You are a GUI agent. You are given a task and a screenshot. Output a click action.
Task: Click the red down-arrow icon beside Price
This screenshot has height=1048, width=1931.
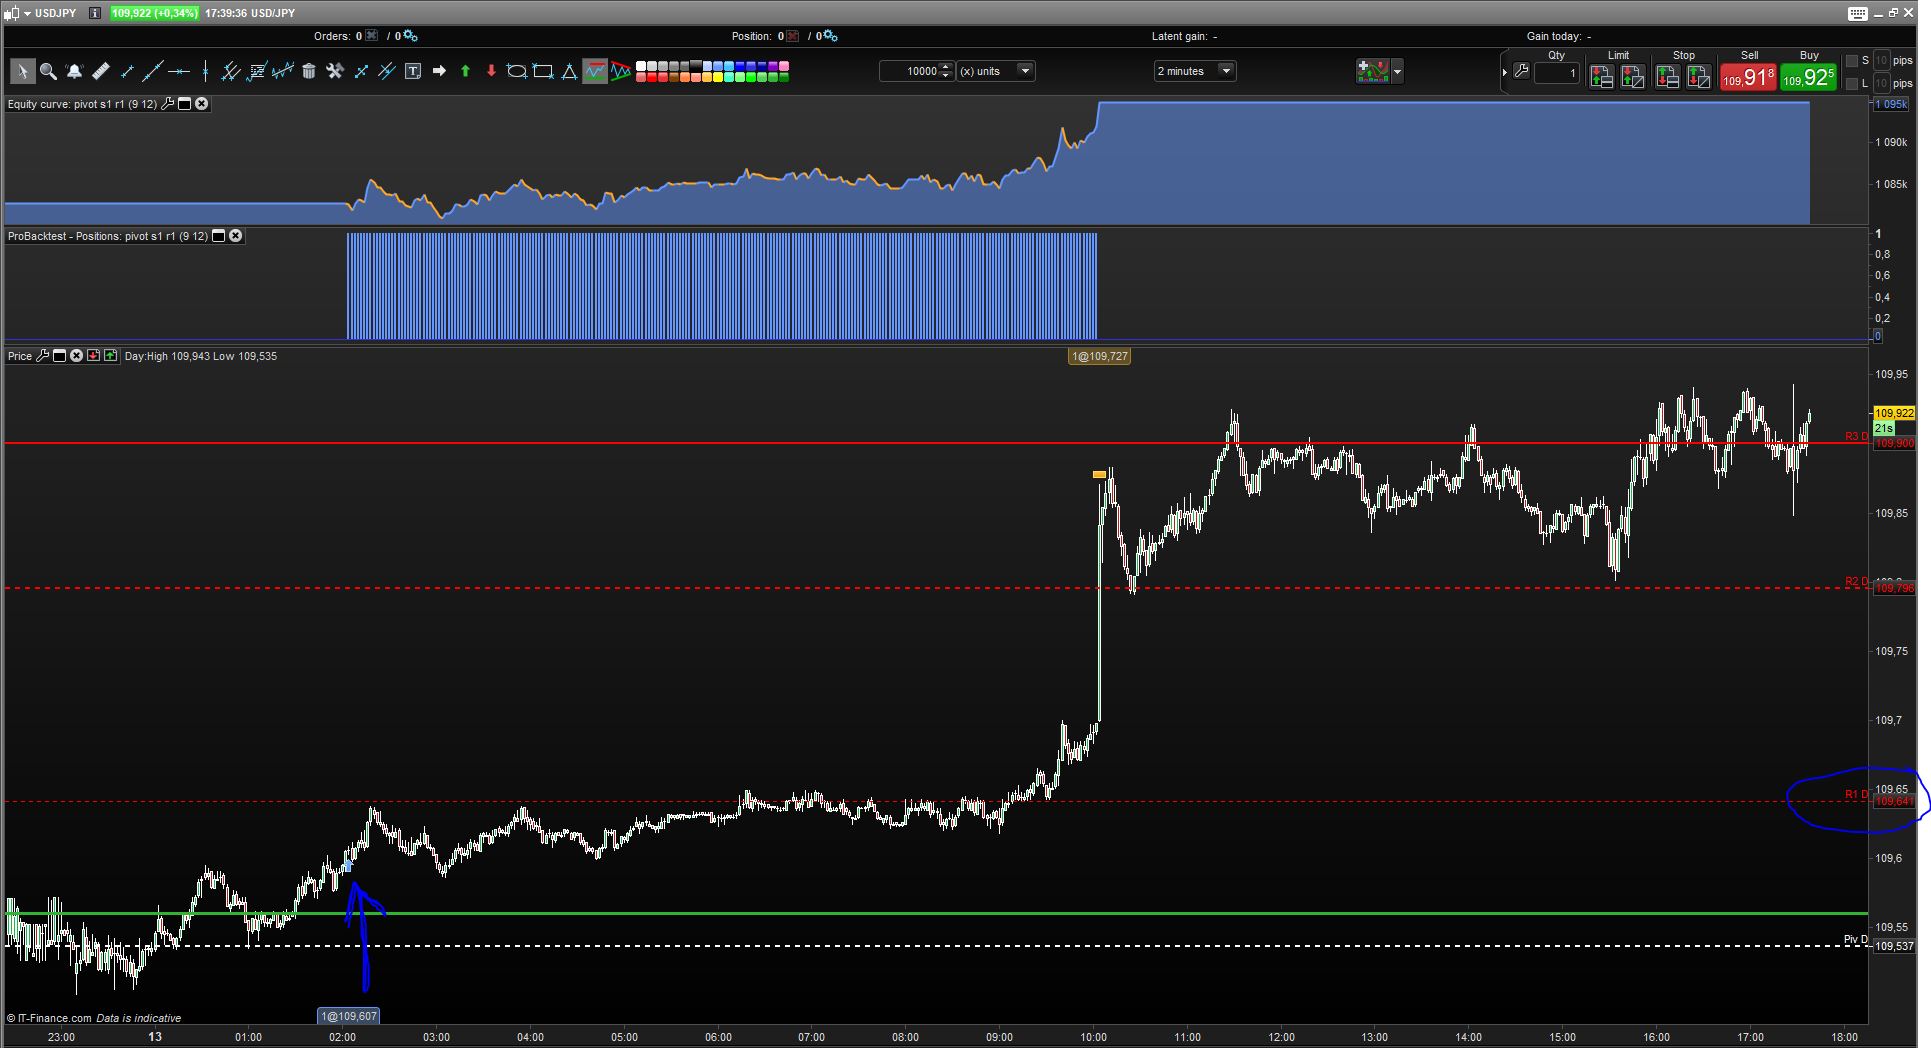click(x=93, y=356)
